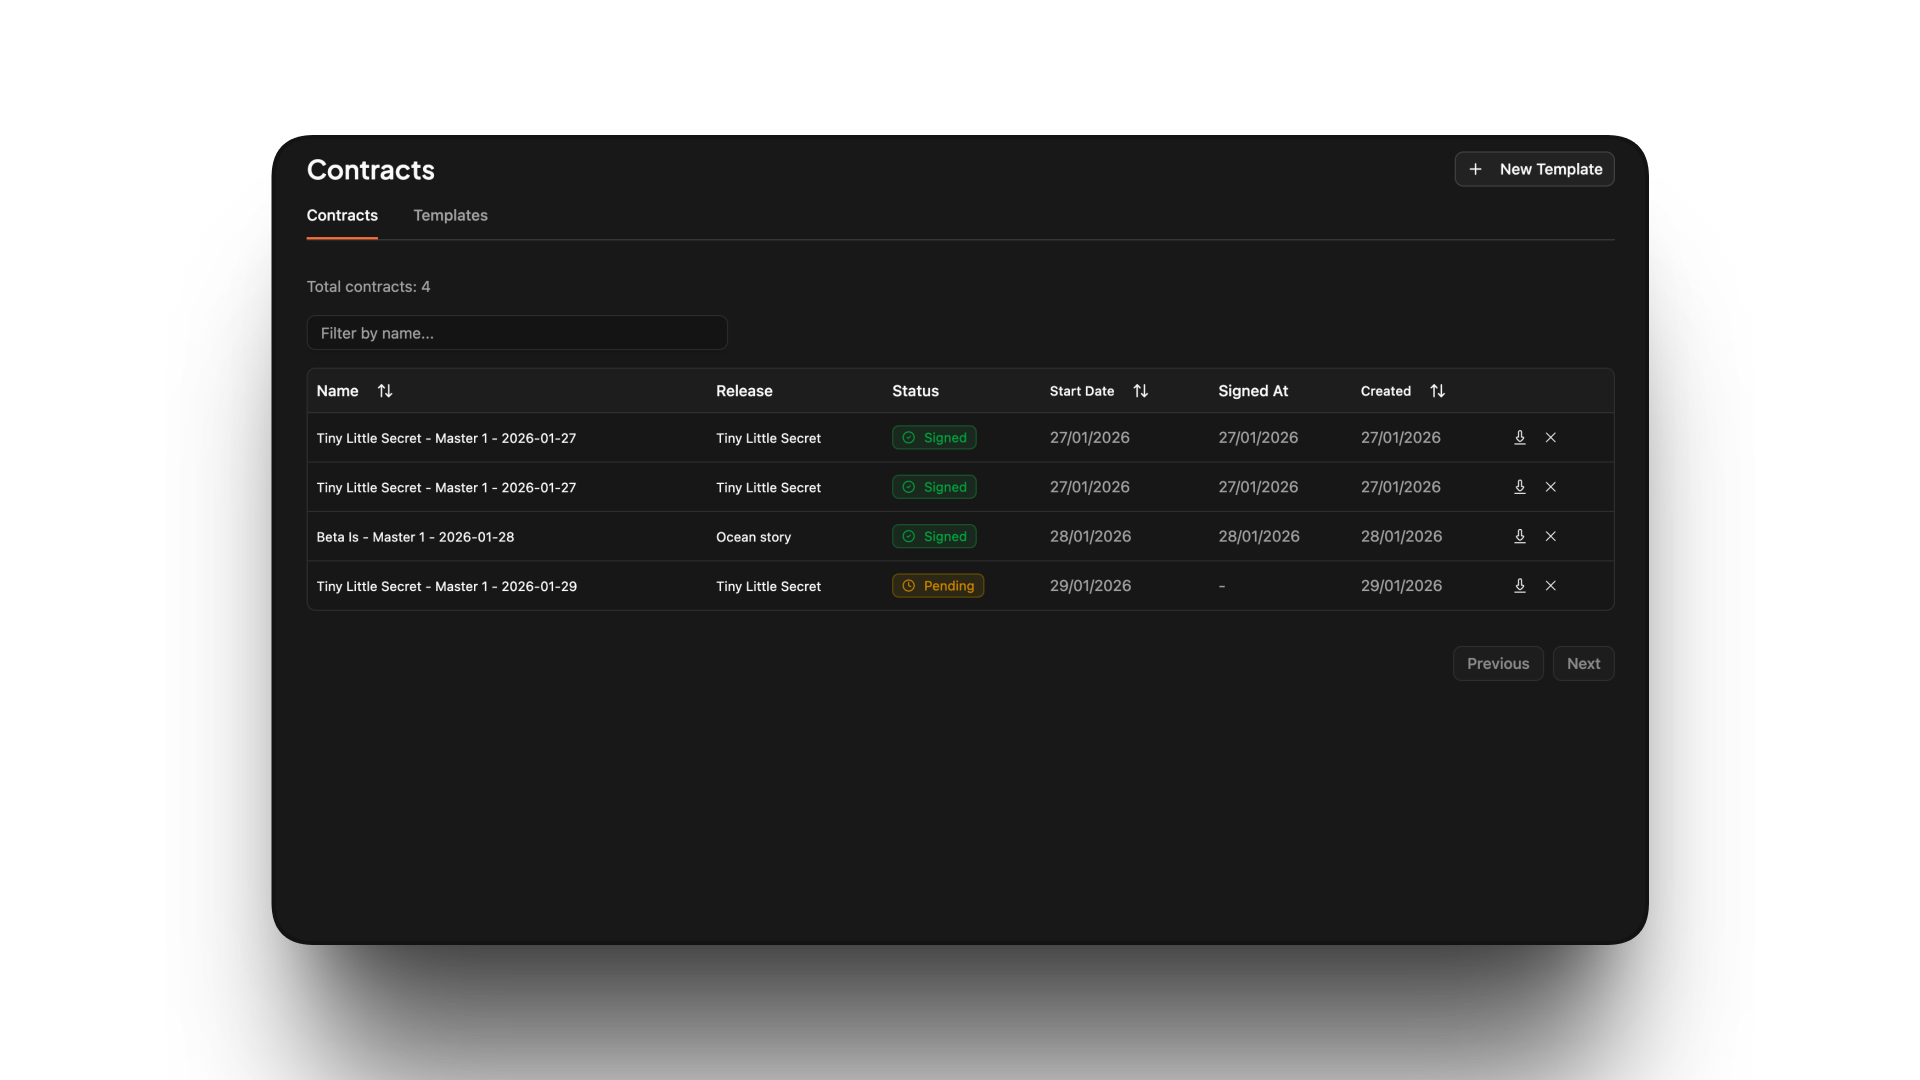
Task: Switch to the Templates tab
Action: tap(450, 216)
